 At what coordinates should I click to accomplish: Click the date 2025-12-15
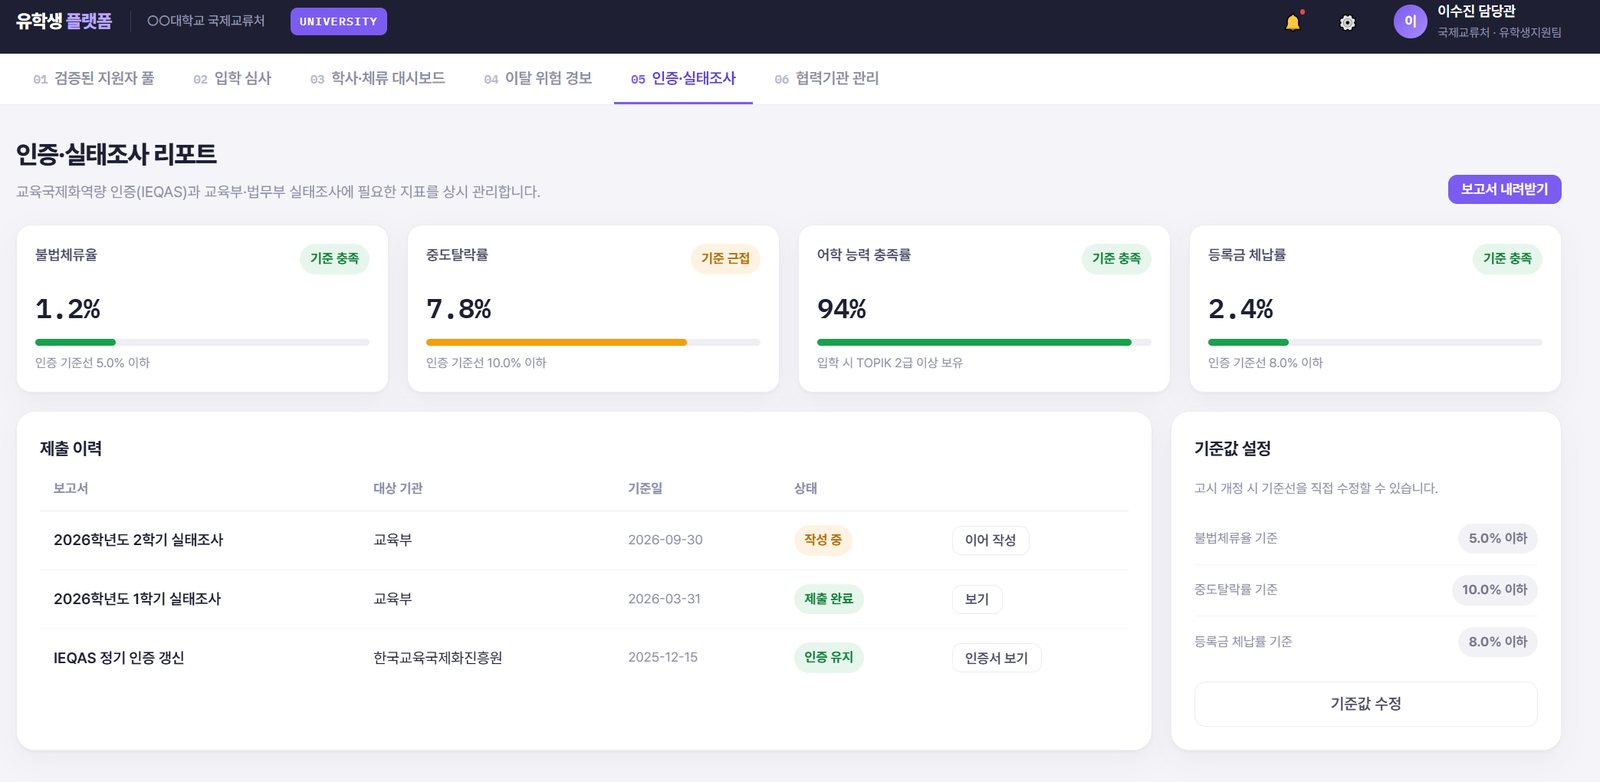point(663,658)
